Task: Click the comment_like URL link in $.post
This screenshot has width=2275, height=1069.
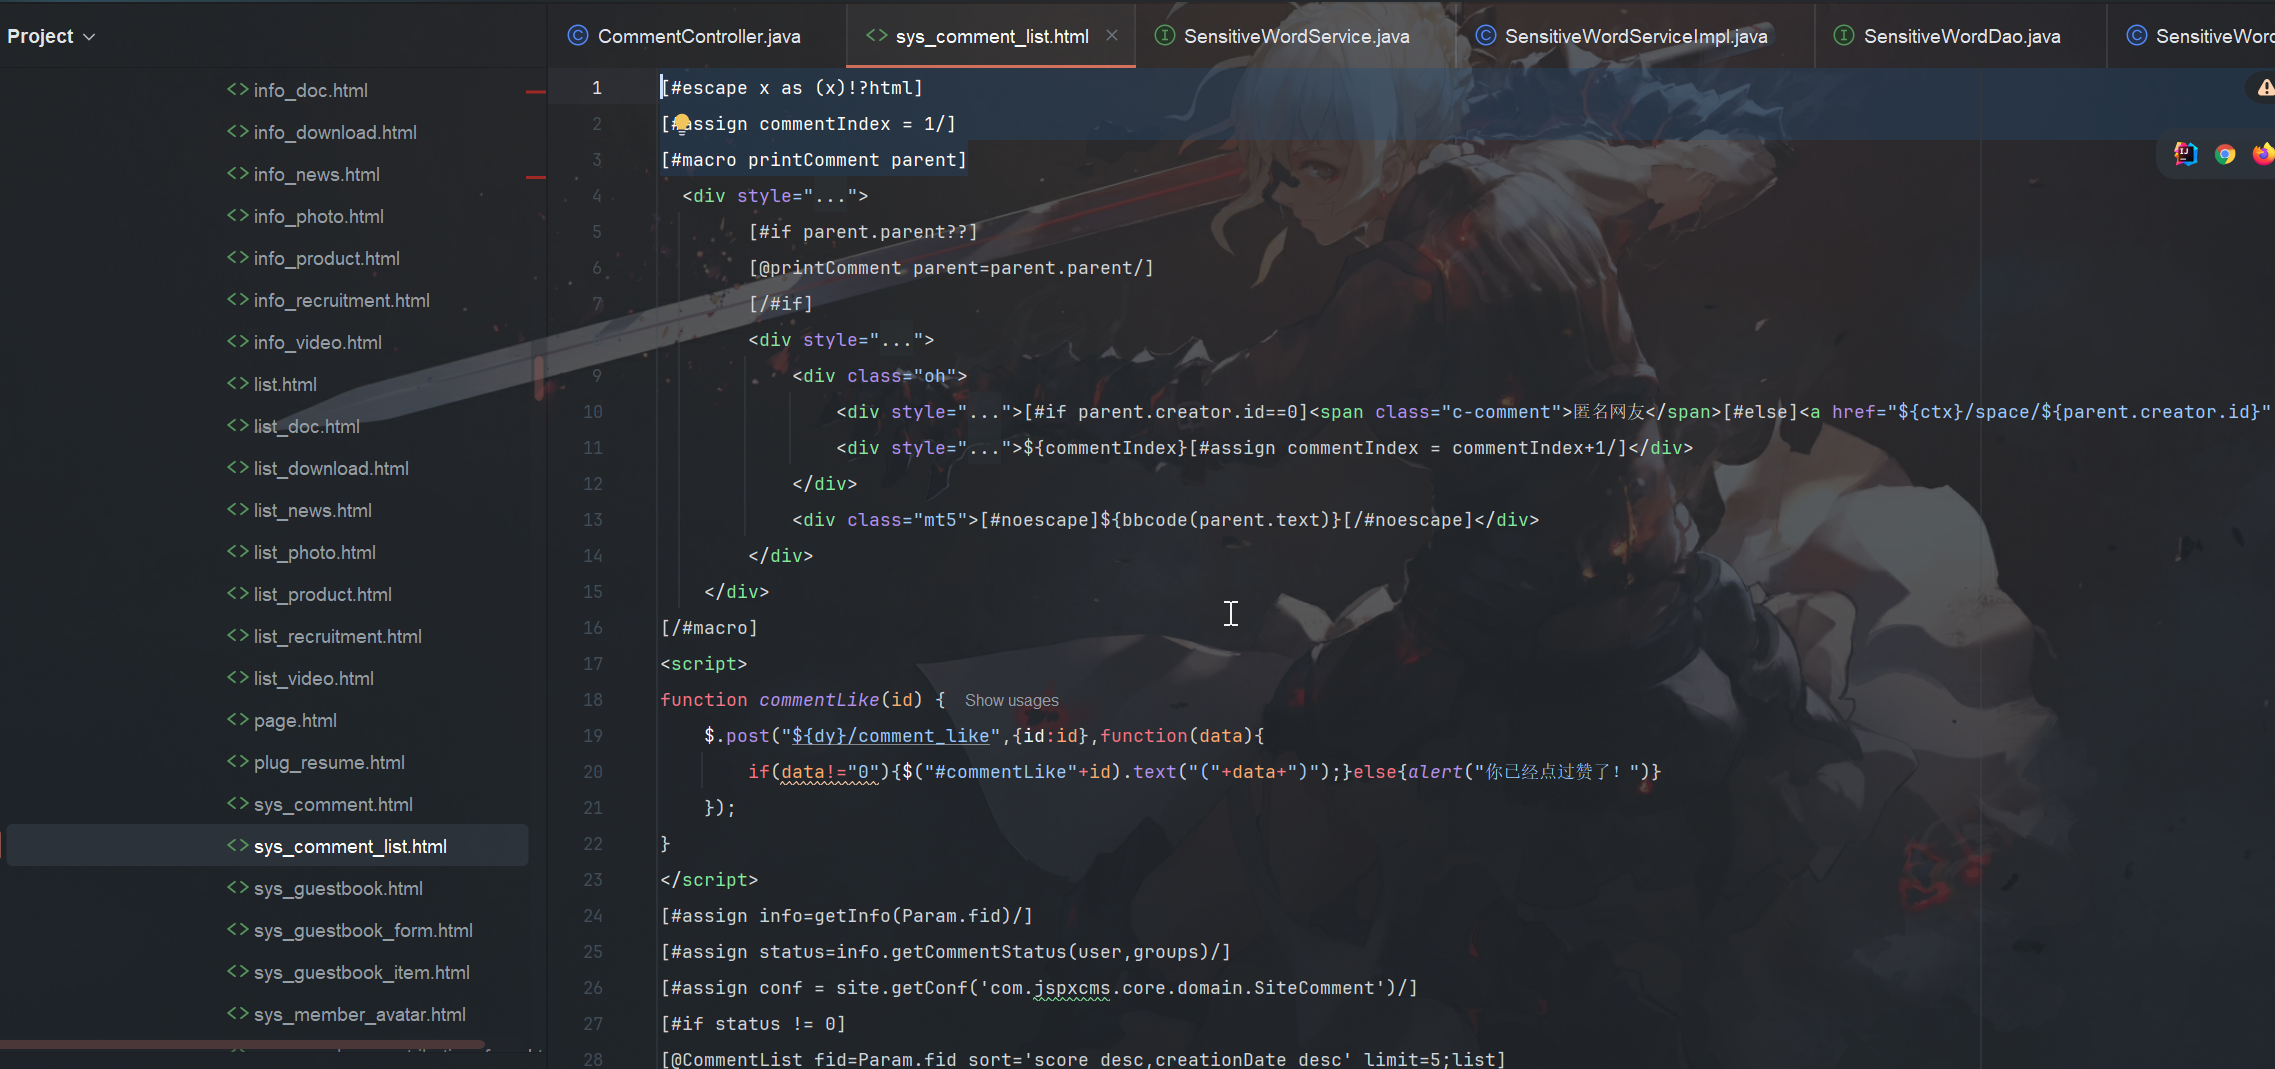Action: (x=890, y=736)
